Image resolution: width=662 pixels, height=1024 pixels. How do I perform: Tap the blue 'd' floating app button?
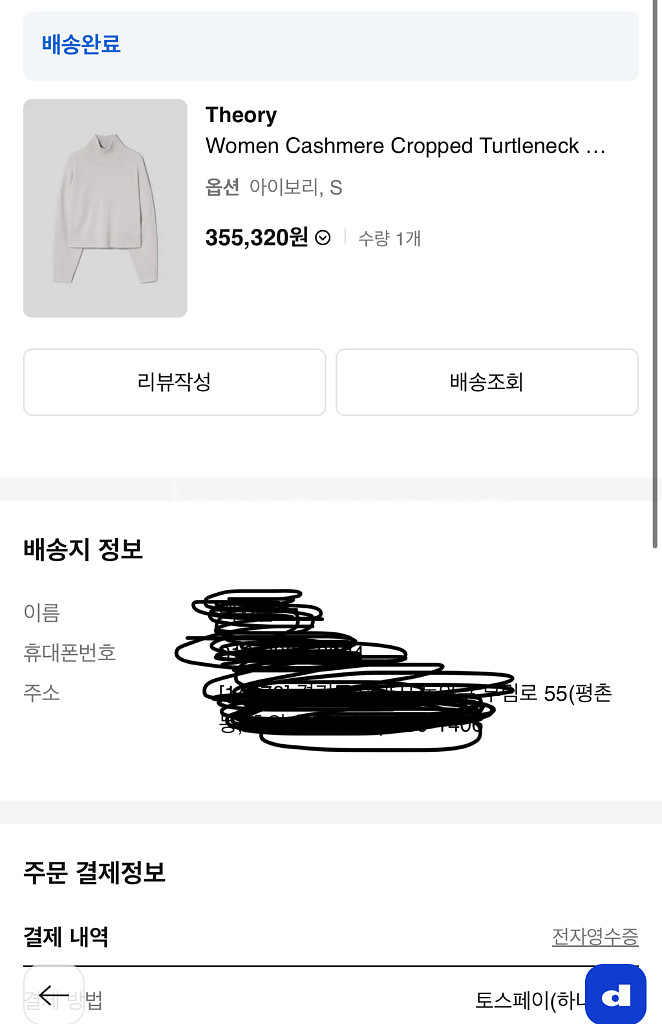coord(615,994)
